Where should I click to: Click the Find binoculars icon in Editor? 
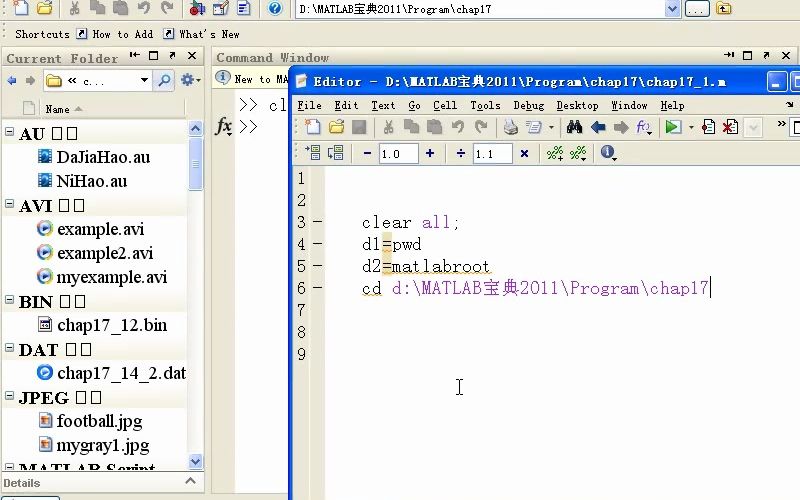coord(574,127)
